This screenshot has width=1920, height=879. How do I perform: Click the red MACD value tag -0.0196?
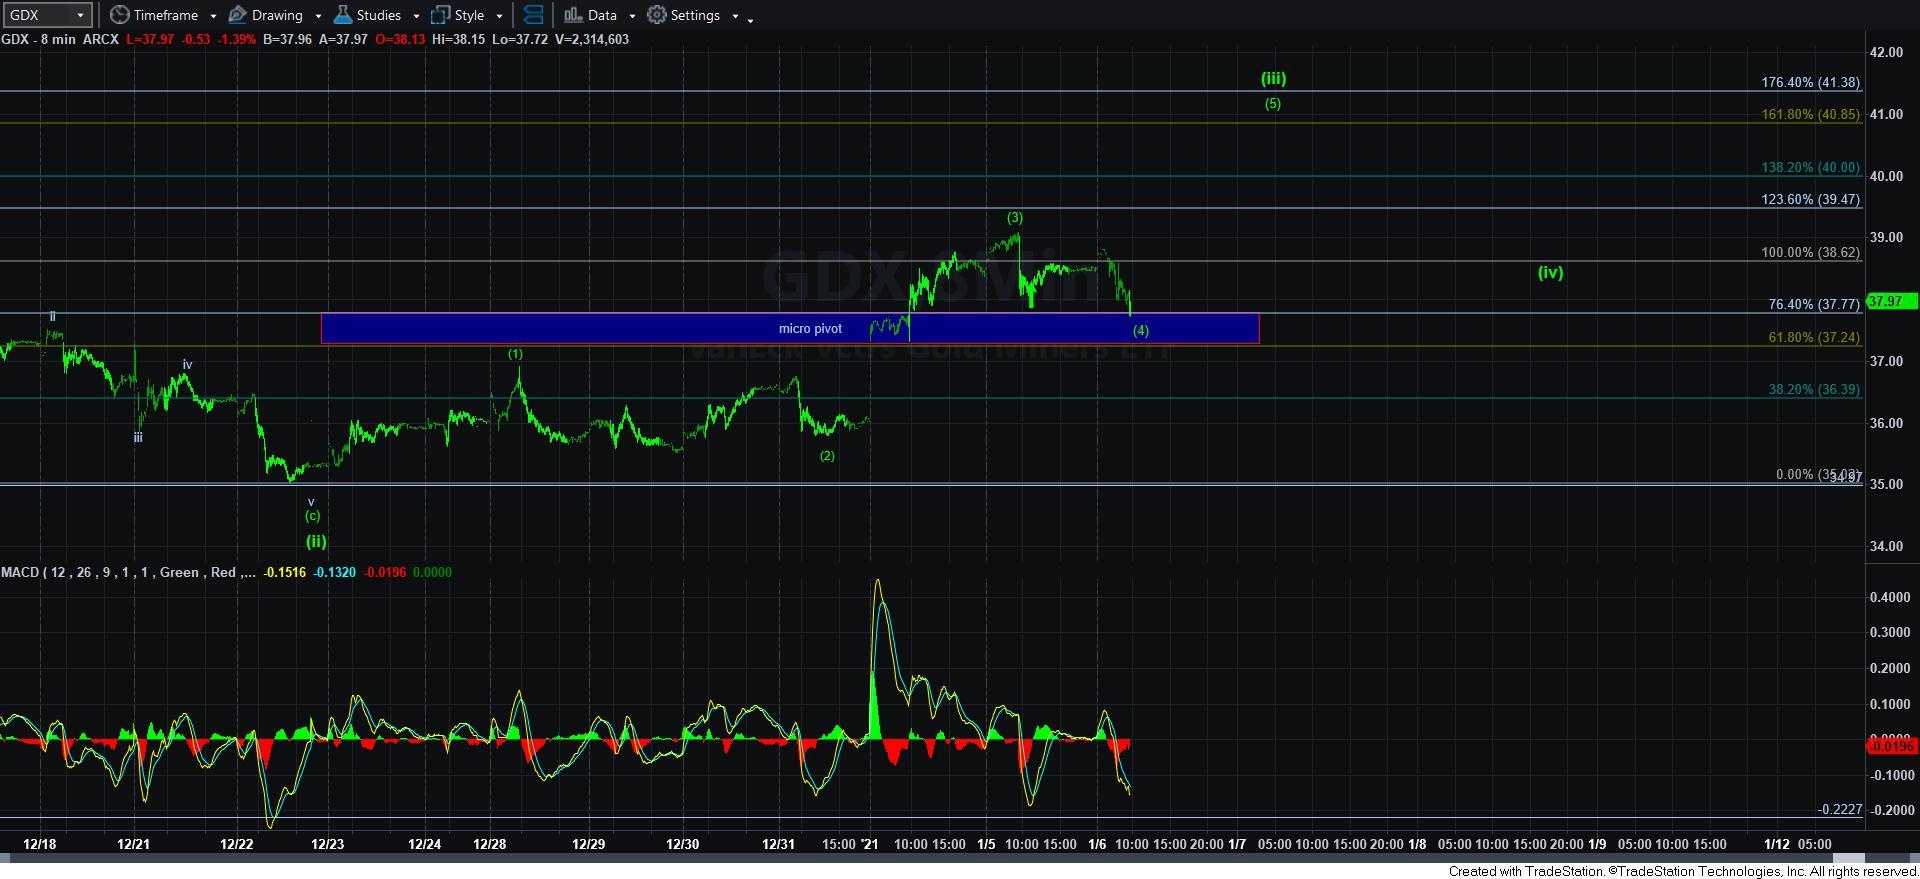coord(1891,746)
